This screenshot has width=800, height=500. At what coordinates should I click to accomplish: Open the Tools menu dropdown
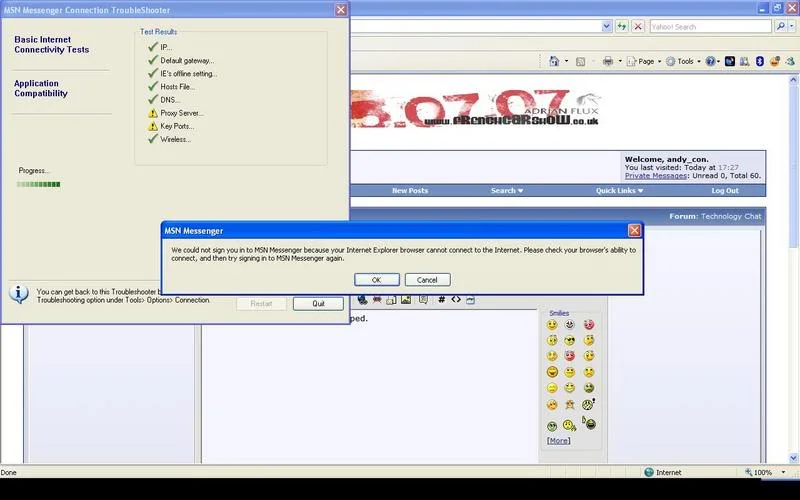click(x=684, y=61)
